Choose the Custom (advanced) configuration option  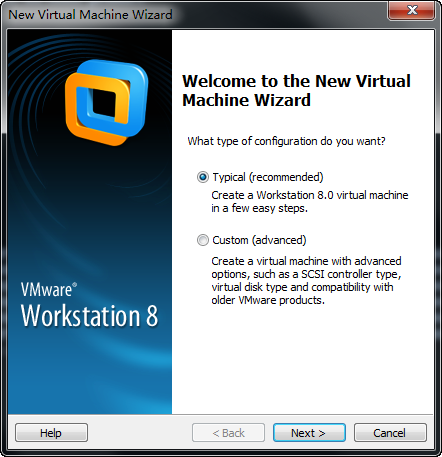(x=203, y=240)
